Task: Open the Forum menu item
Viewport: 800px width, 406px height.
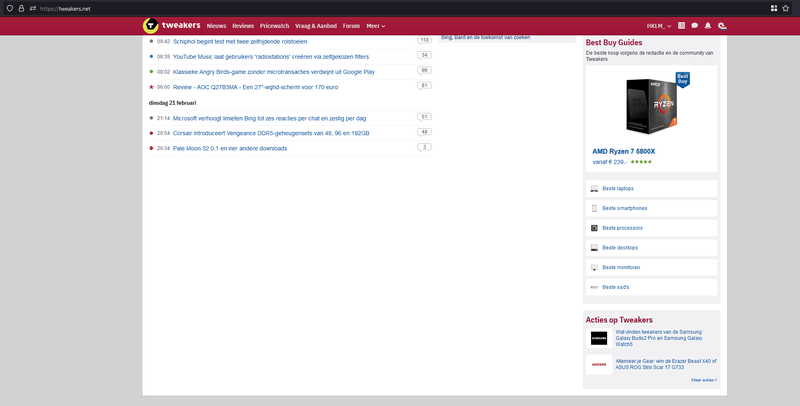Action: pyautogui.click(x=351, y=26)
